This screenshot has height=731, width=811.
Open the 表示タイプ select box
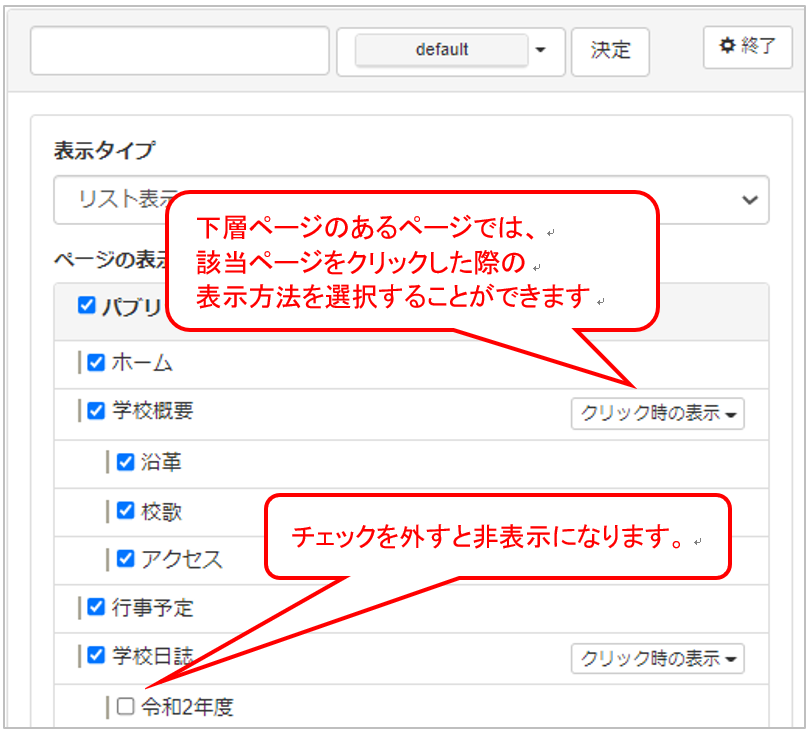(411, 200)
